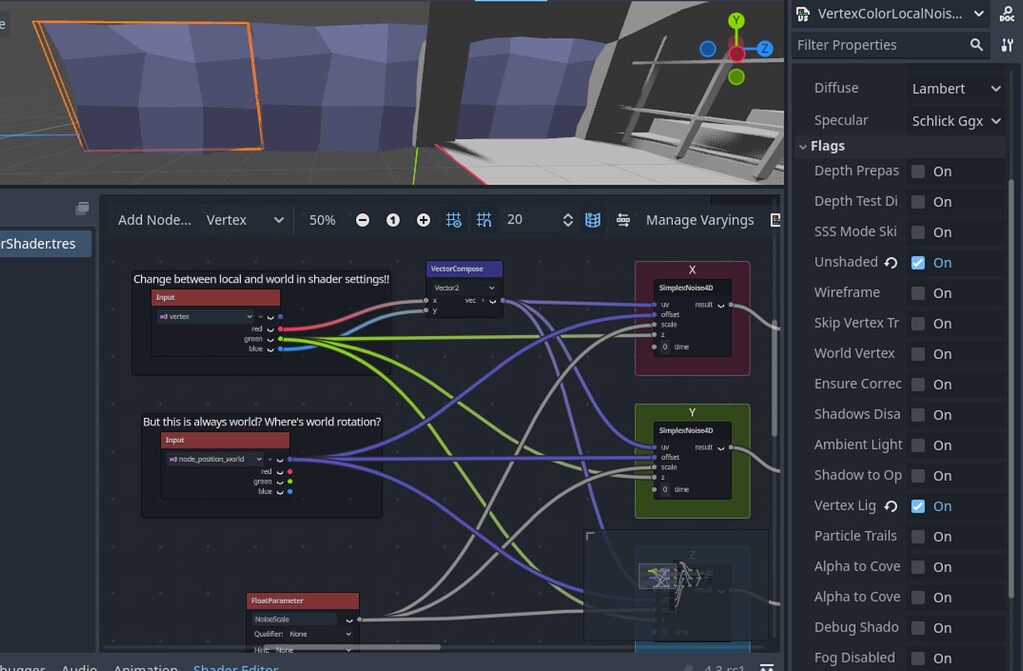Open the shader documentation via the DOC icon
1023x671 pixels.
[x=1007, y=14]
